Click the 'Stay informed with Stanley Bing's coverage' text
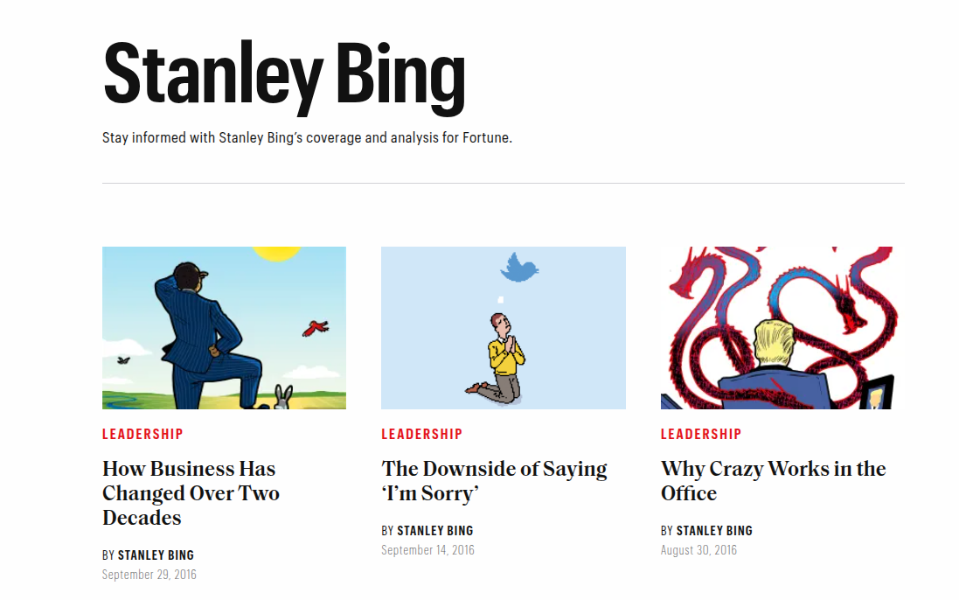Screen dimensions: 959x600 pyautogui.click(x=307, y=138)
